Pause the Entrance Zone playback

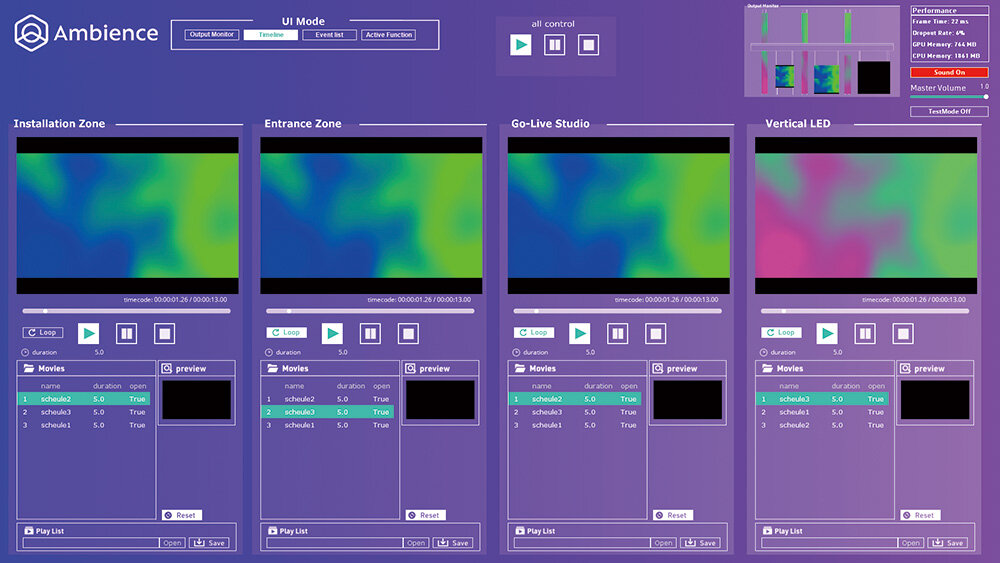click(x=371, y=333)
